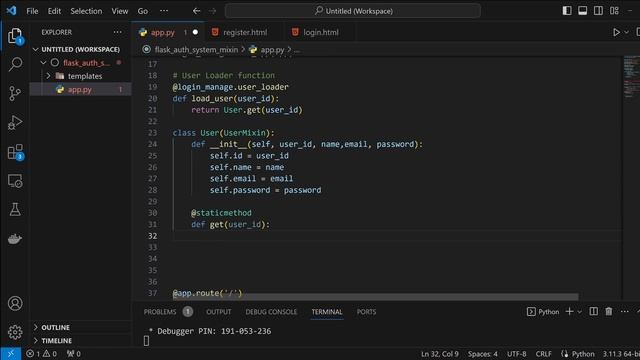The height and width of the screenshot is (360, 640).
Task: Open Run and Debug view
Action: (15, 123)
